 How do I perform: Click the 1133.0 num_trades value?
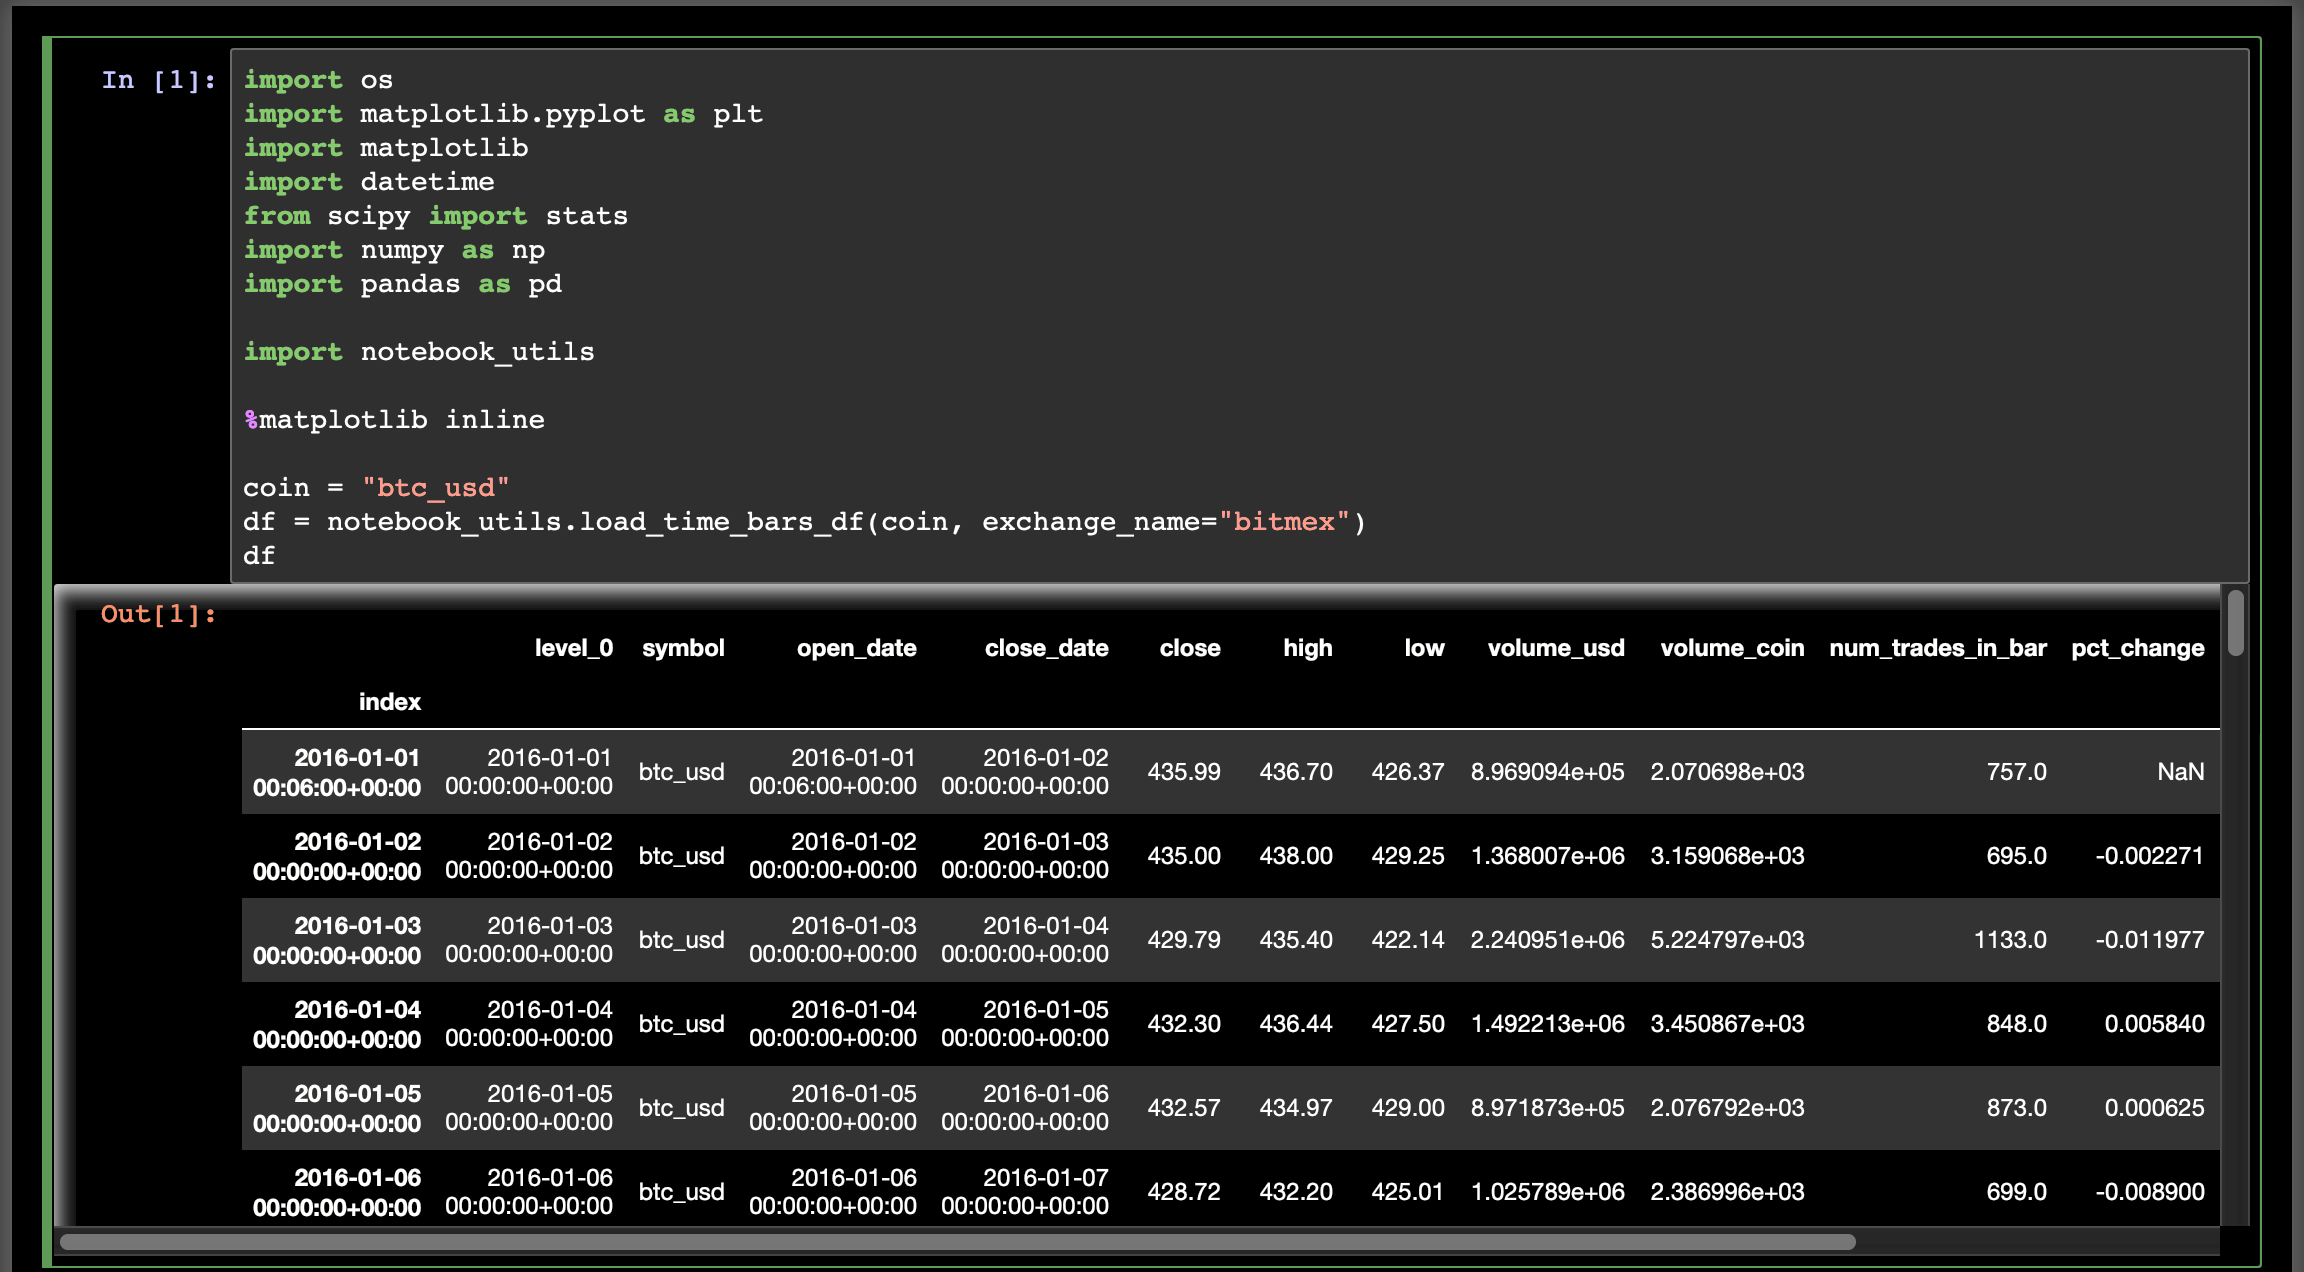[2009, 940]
